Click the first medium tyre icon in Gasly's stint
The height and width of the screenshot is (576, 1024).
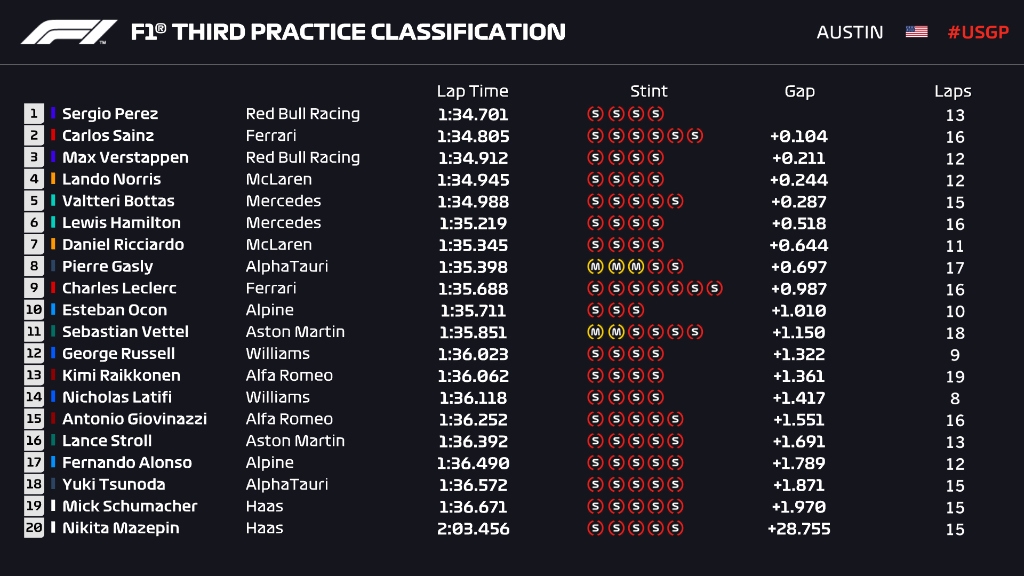(595, 267)
